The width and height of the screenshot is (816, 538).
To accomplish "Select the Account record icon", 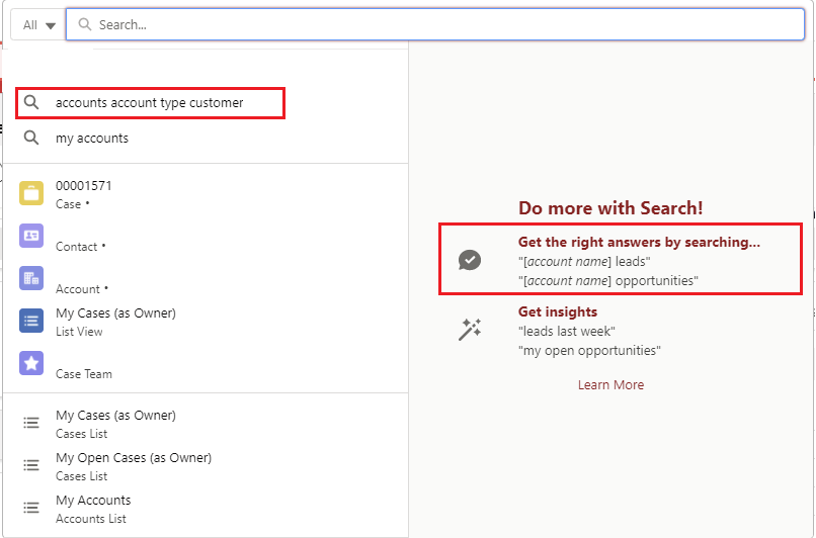I will (31, 278).
